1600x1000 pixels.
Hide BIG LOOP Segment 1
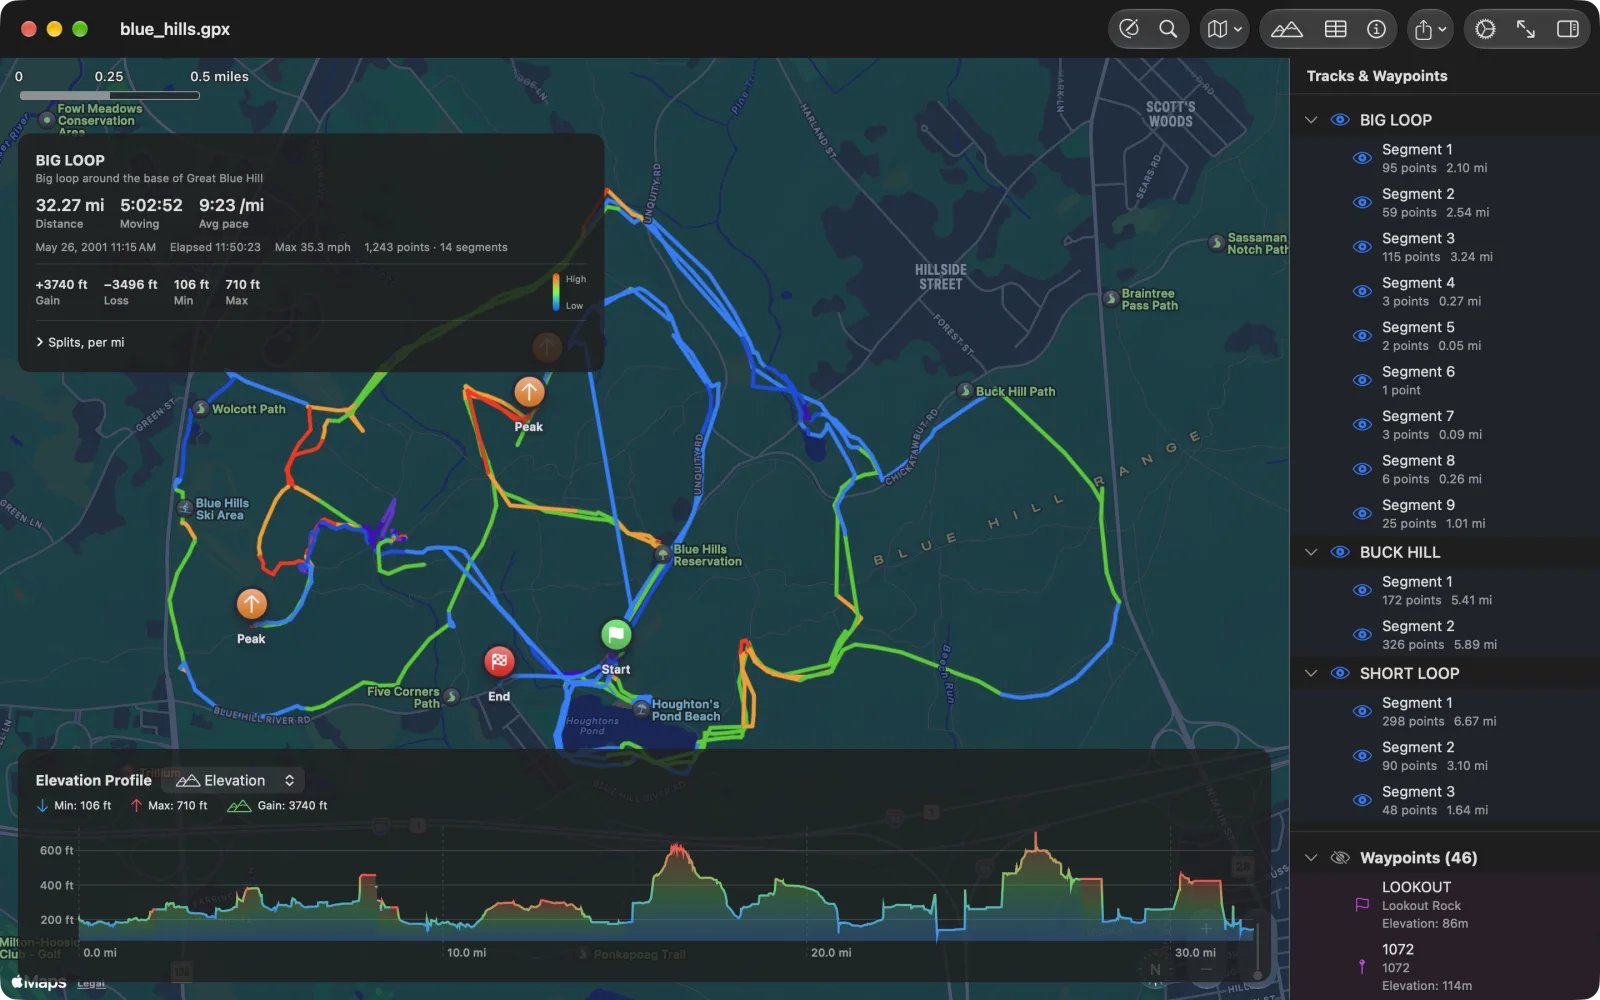point(1362,158)
